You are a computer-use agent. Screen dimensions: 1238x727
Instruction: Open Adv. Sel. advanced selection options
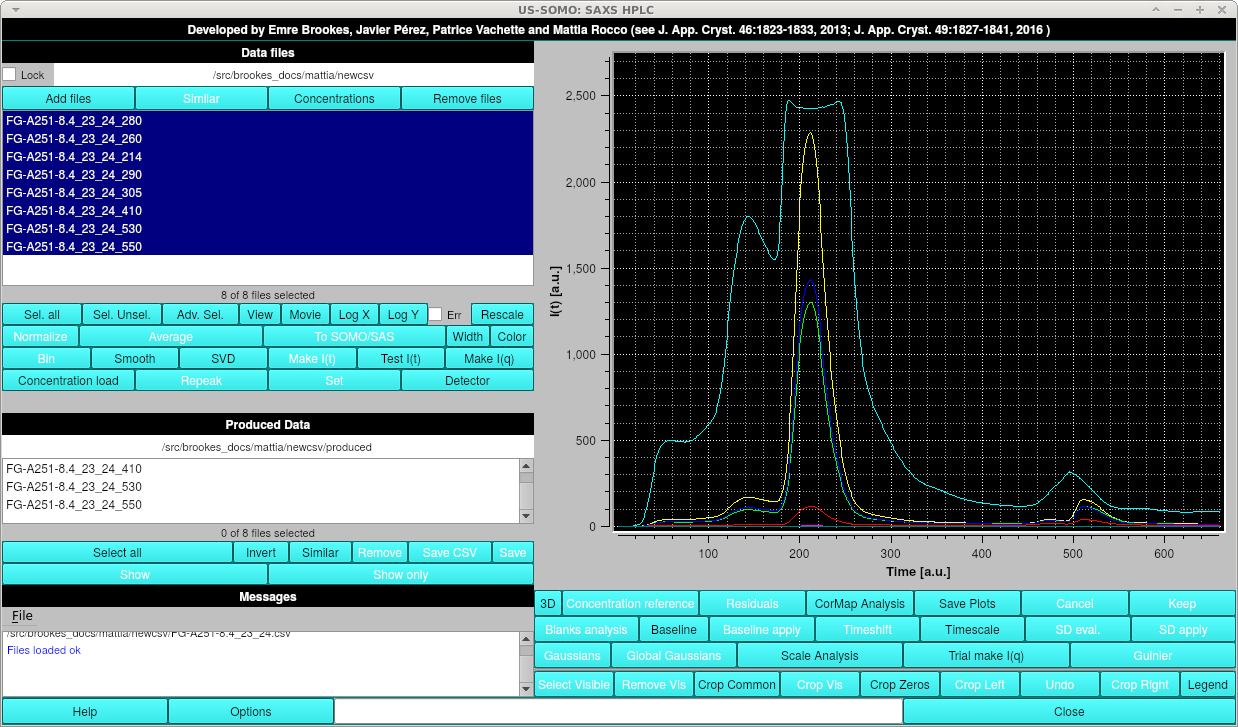(200, 313)
